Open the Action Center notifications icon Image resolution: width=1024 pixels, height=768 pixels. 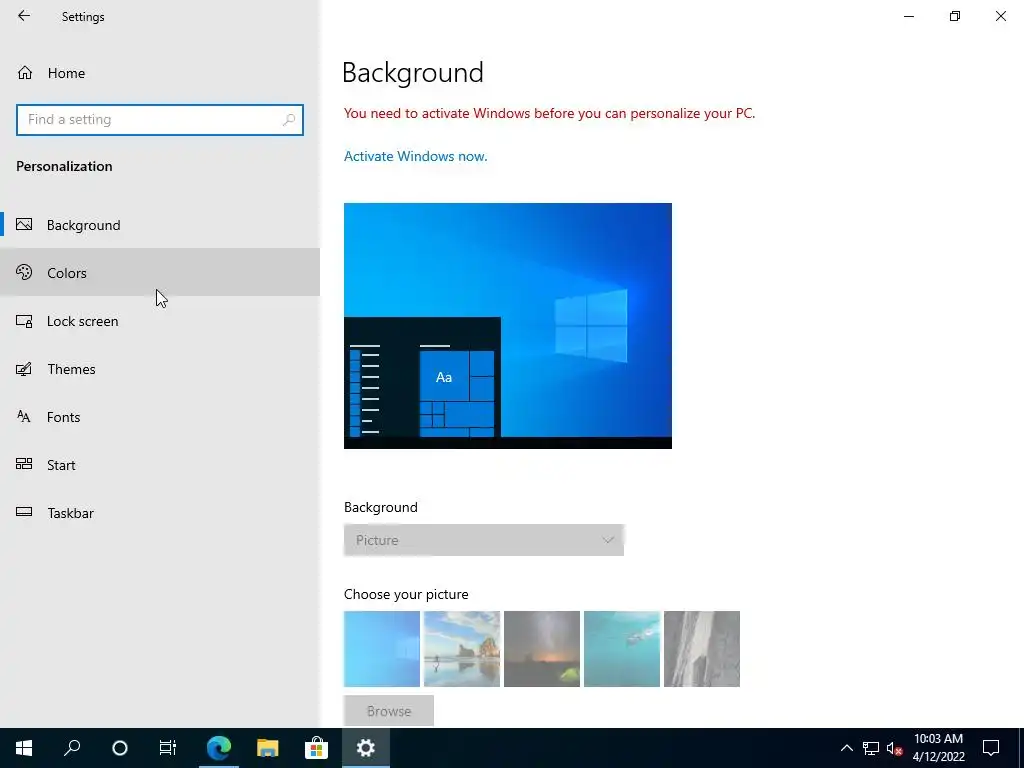click(x=991, y=748)
